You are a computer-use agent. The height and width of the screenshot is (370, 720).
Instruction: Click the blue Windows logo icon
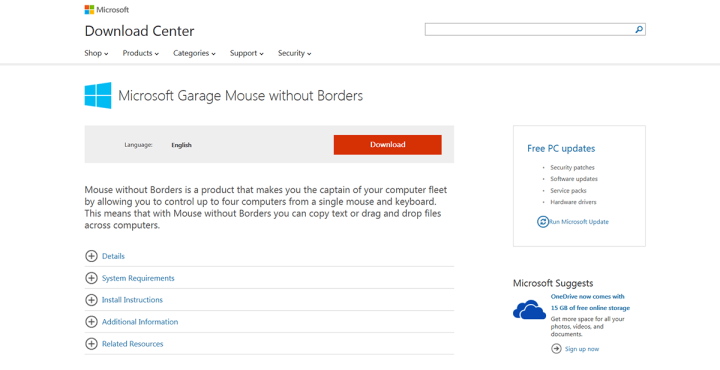coord(98,95)
